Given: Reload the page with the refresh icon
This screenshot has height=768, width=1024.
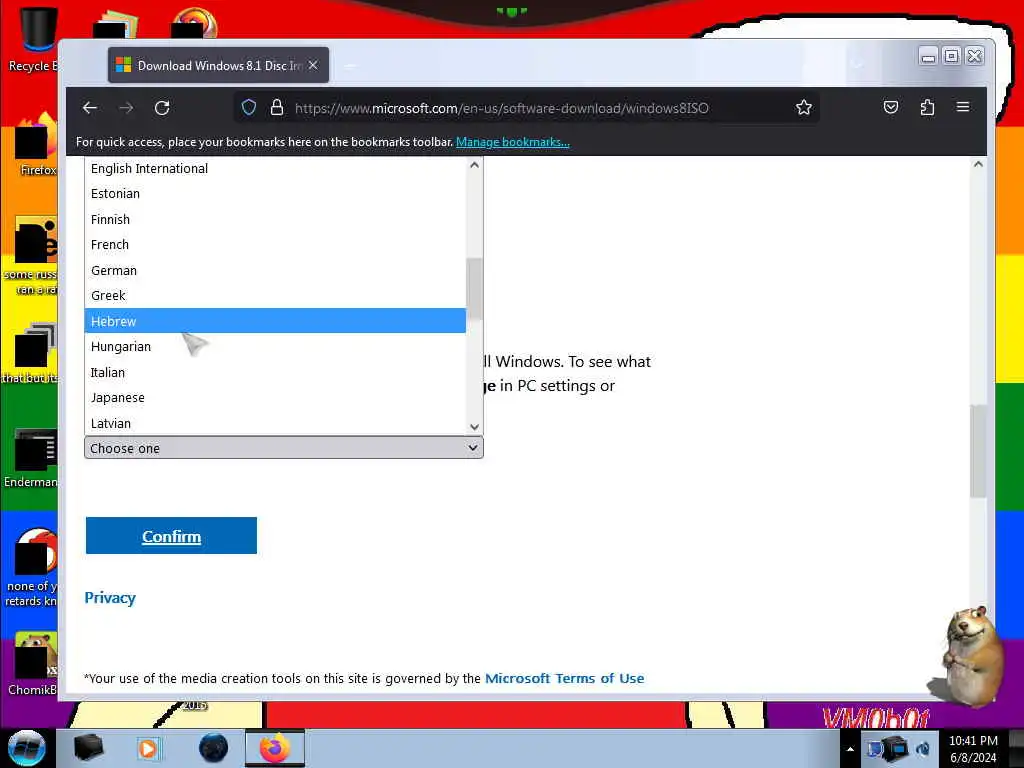Looking at the screenshot, I should [x=162, y=108].
